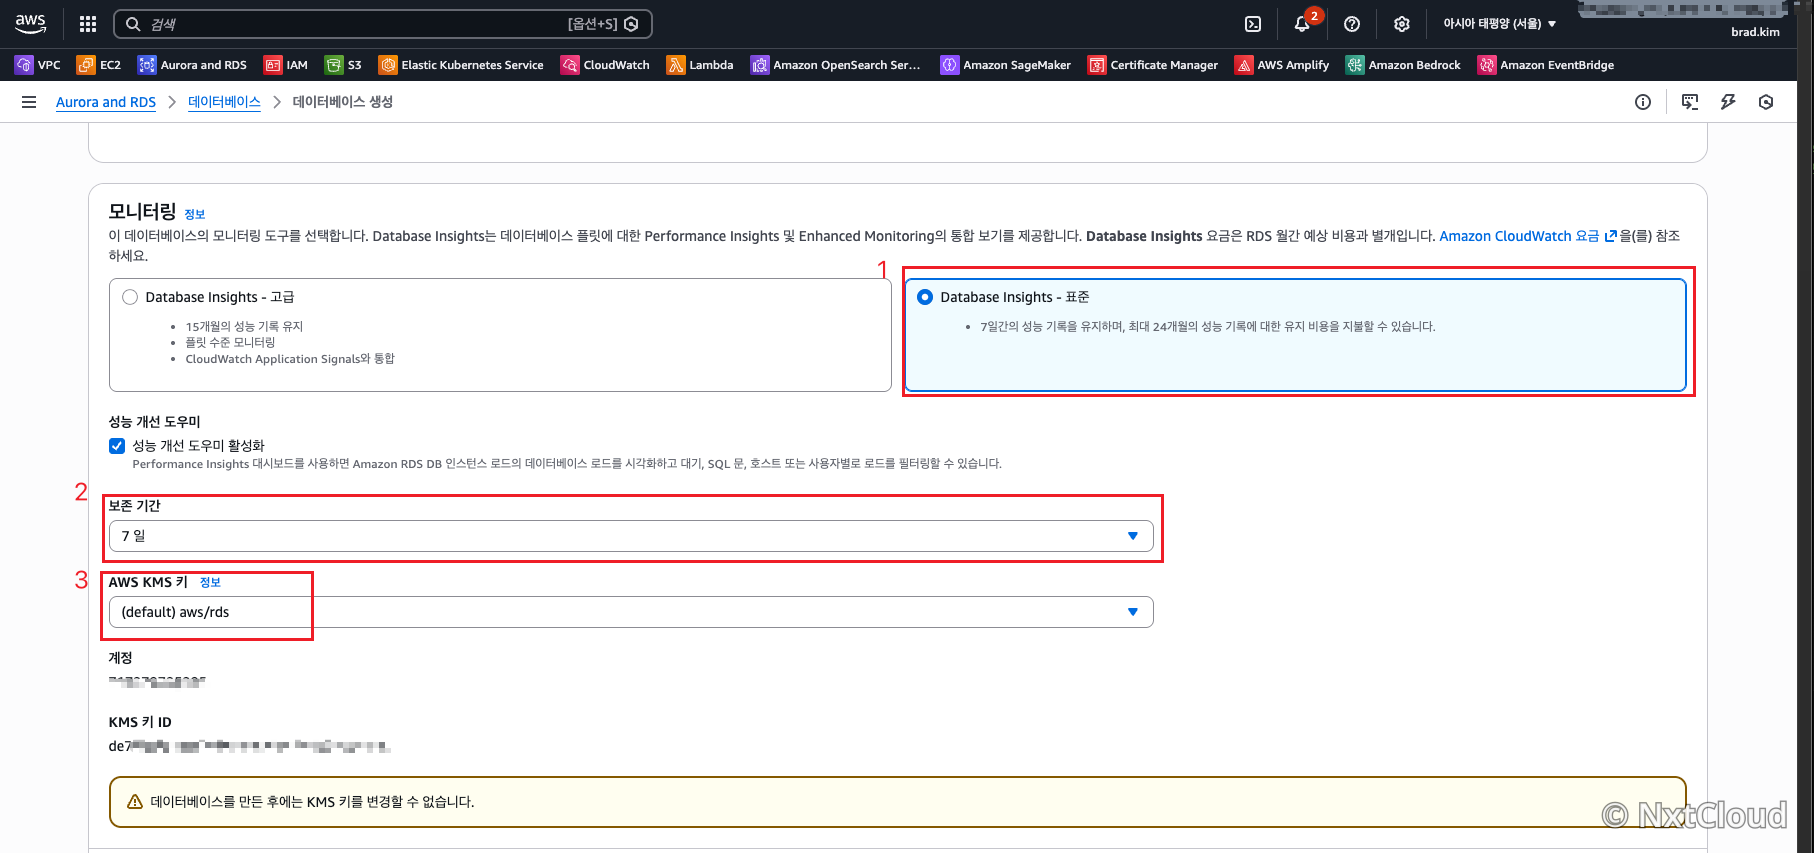Open the info panel circle icon
The image size is (1814, 853).
click(x=1643, y=102)
